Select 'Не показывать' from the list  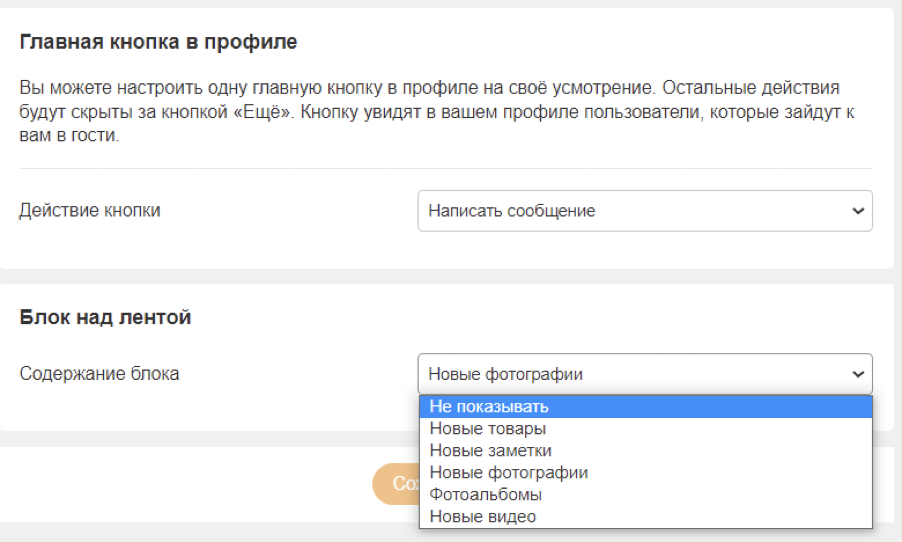tap(489, 407)
